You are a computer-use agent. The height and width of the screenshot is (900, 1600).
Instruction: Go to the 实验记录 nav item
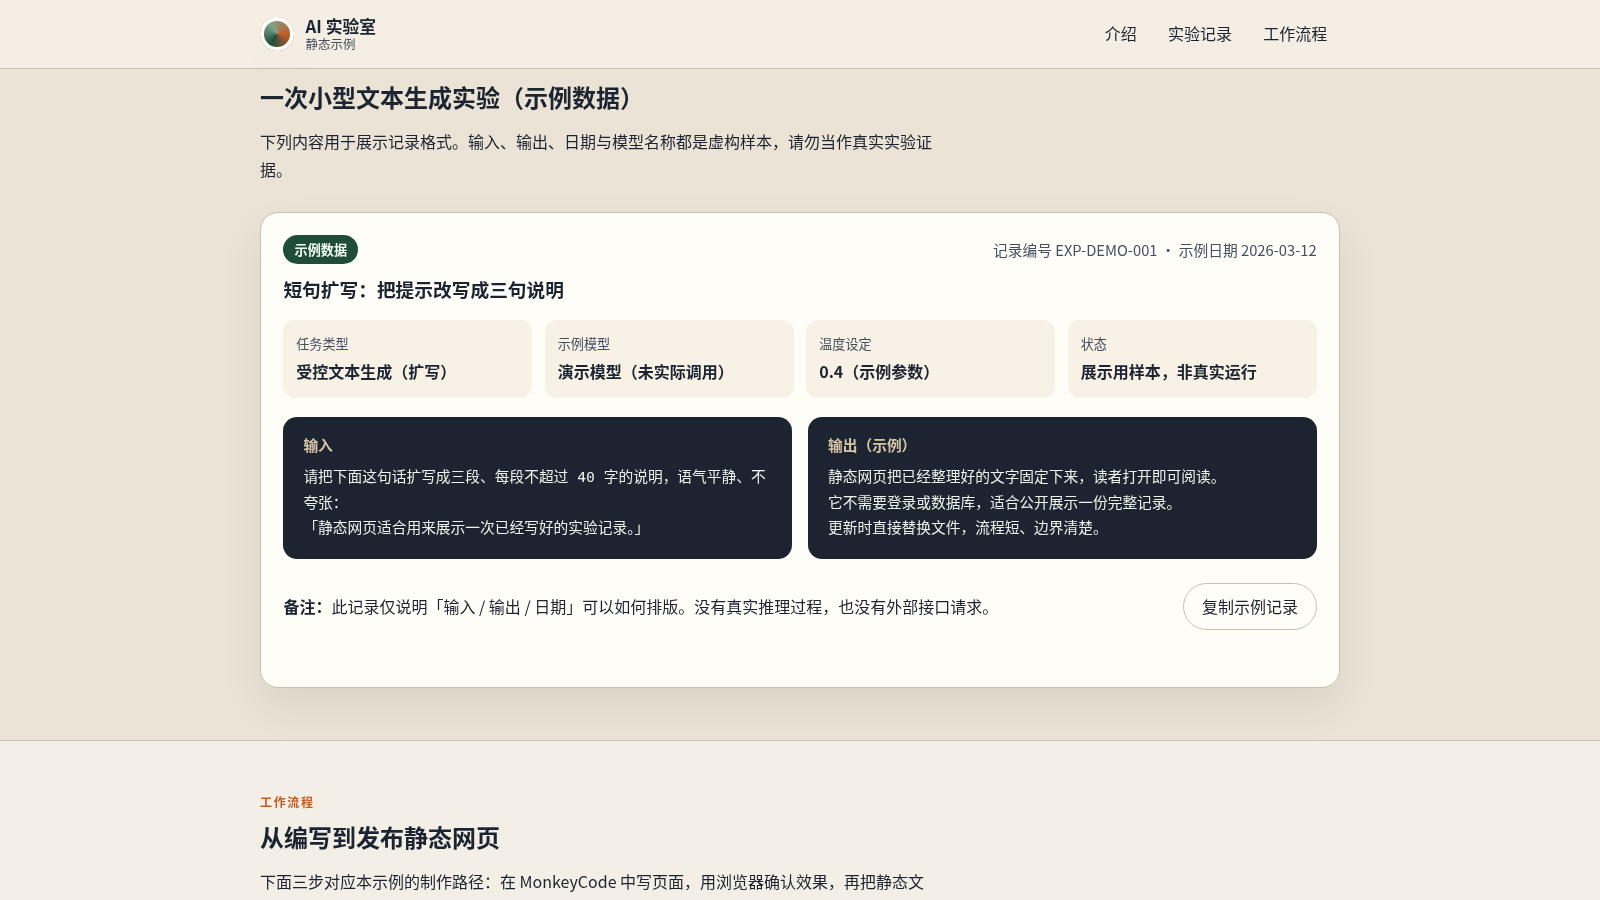(1200, 34)
